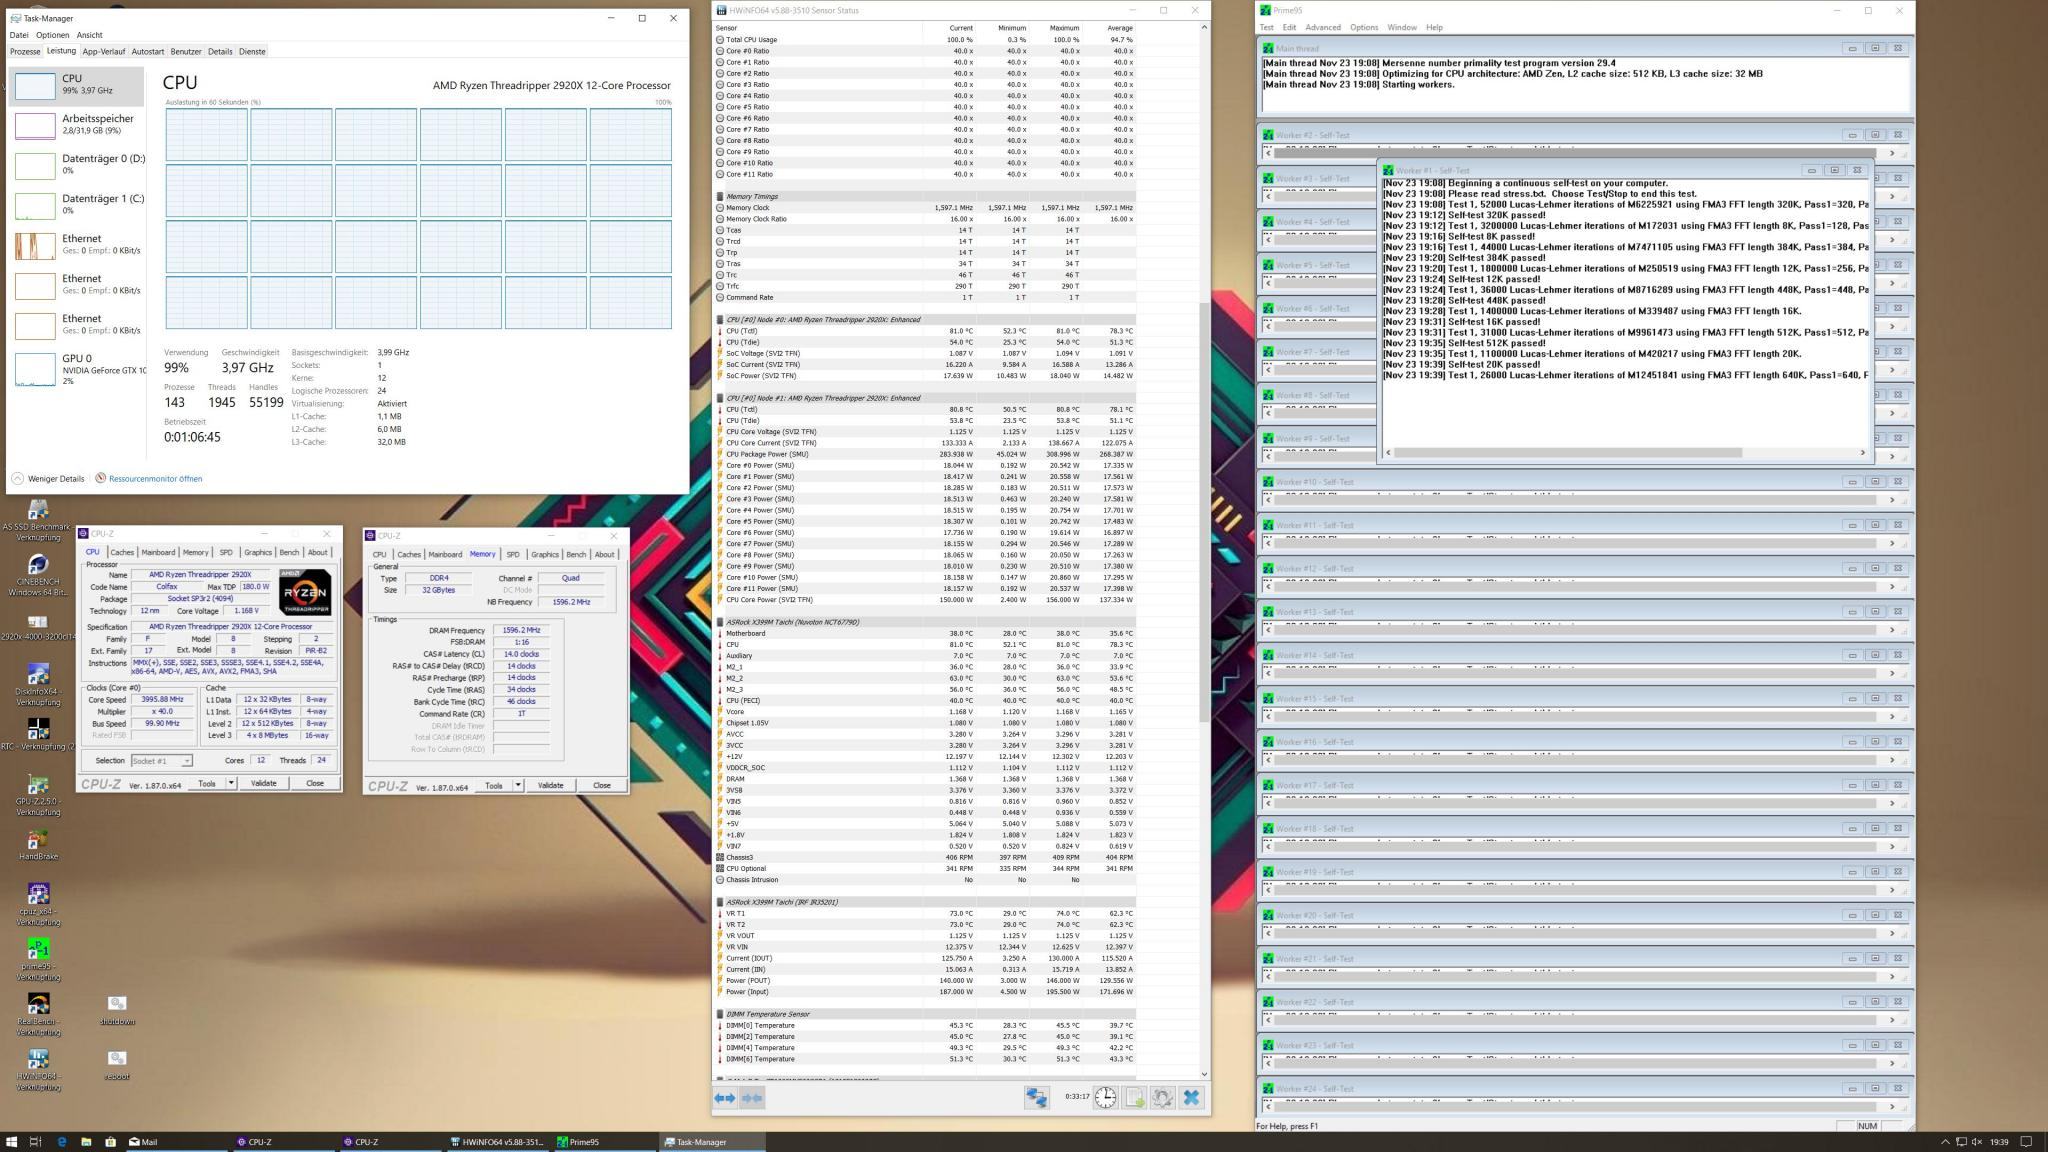Open Windows Start menu
This screenshot has width=2048, height=1152.
pos(12,1141)
